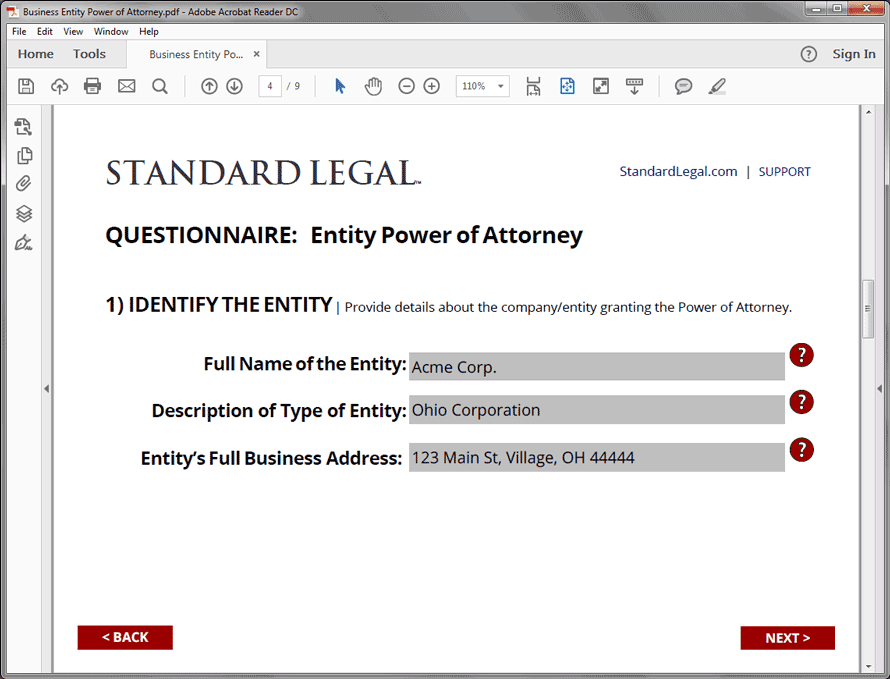
Task: Click the scrollbar up arrow
Action: point(868,113)
